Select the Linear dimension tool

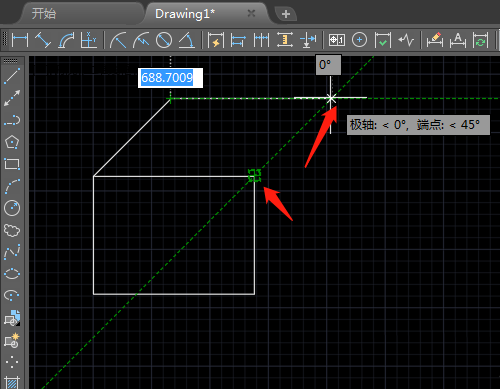point(20,40)
